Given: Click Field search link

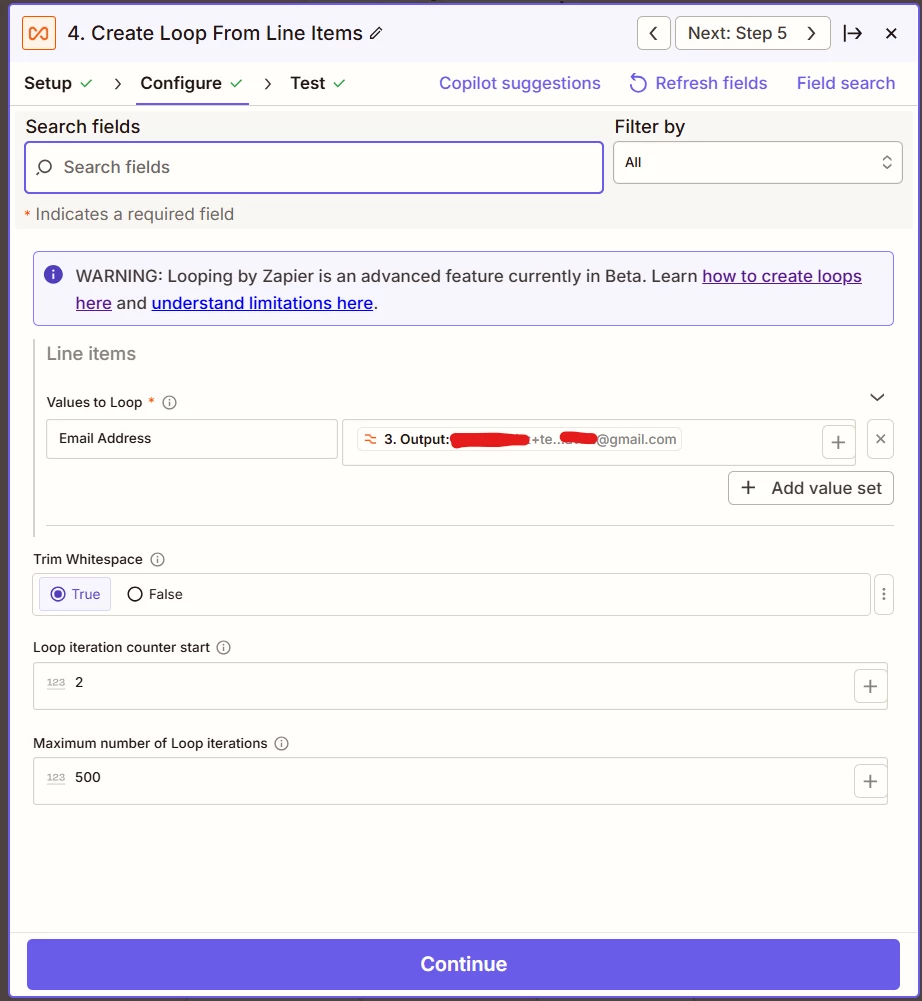Looking at the screenshot, I should point(845,84).
